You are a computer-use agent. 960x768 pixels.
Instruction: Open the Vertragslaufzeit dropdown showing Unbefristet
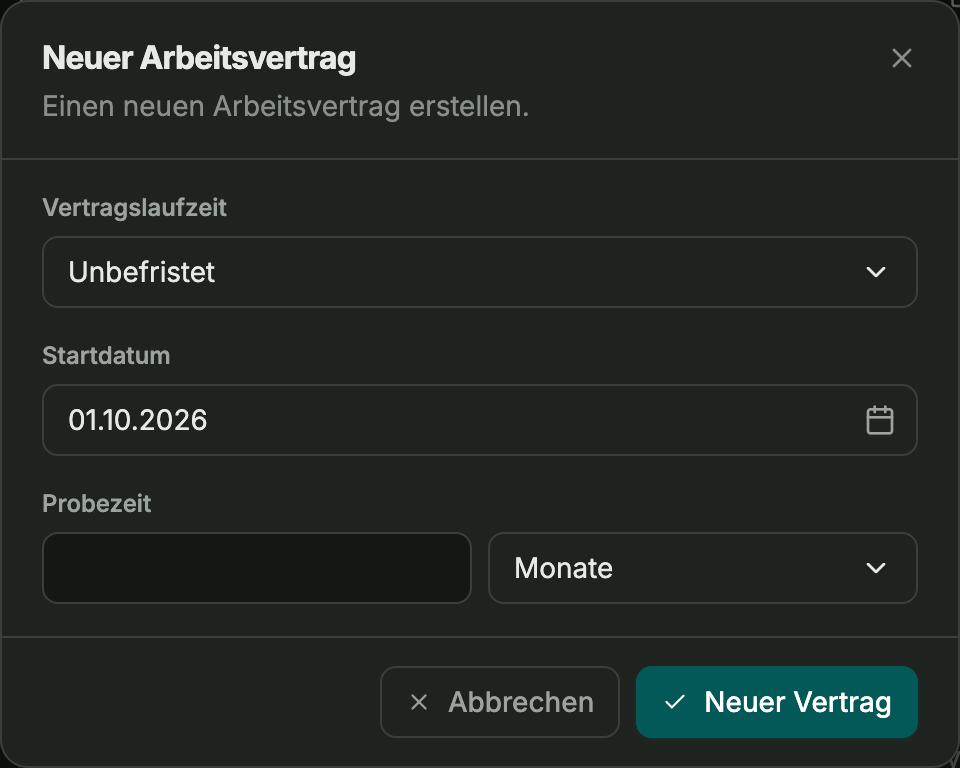479,272
